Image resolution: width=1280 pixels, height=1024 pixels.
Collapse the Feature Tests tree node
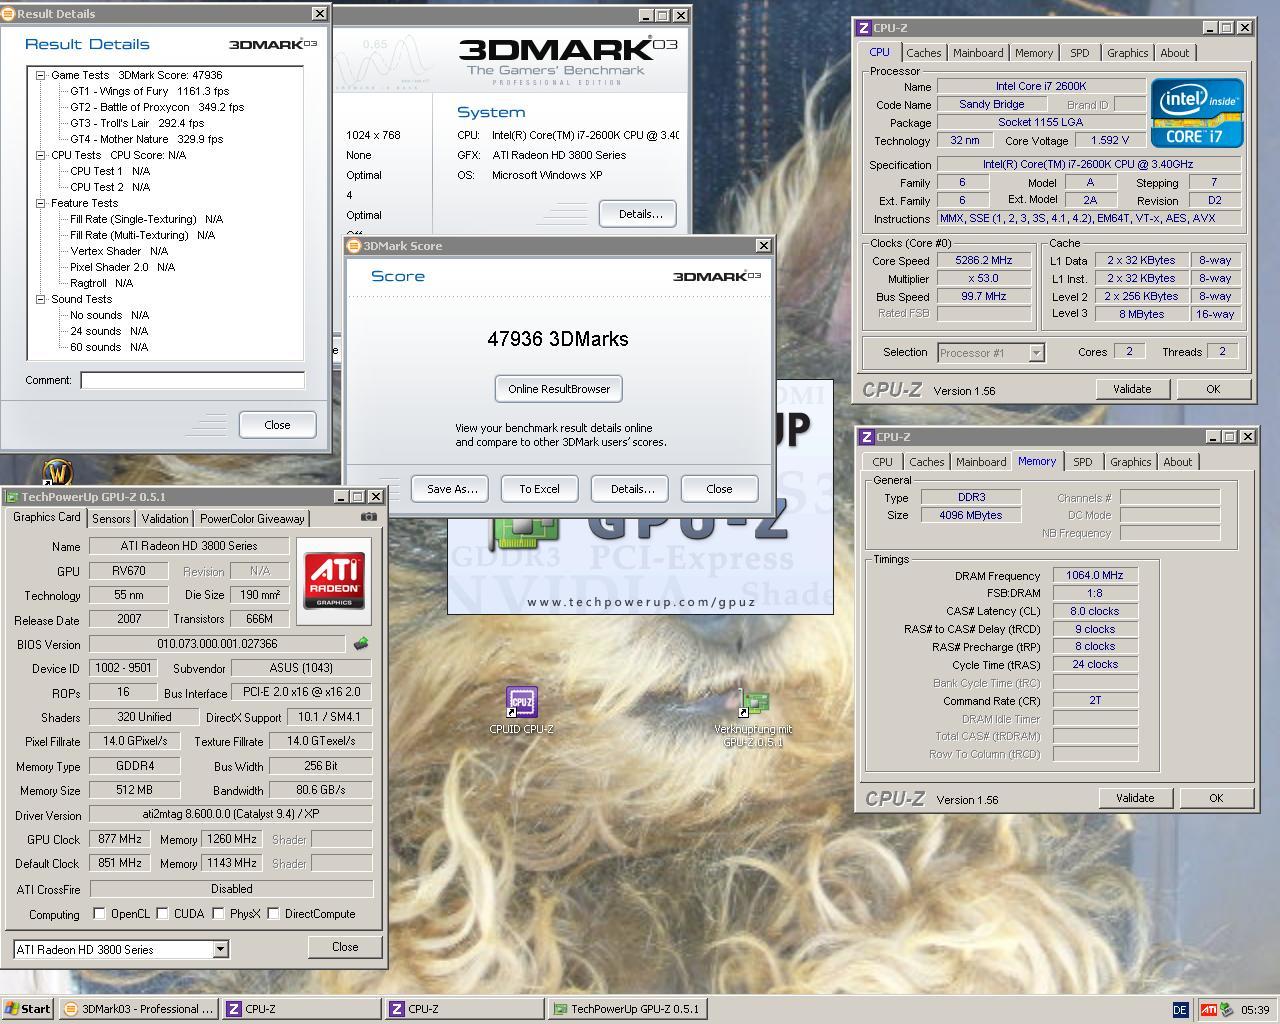point(40,203)
